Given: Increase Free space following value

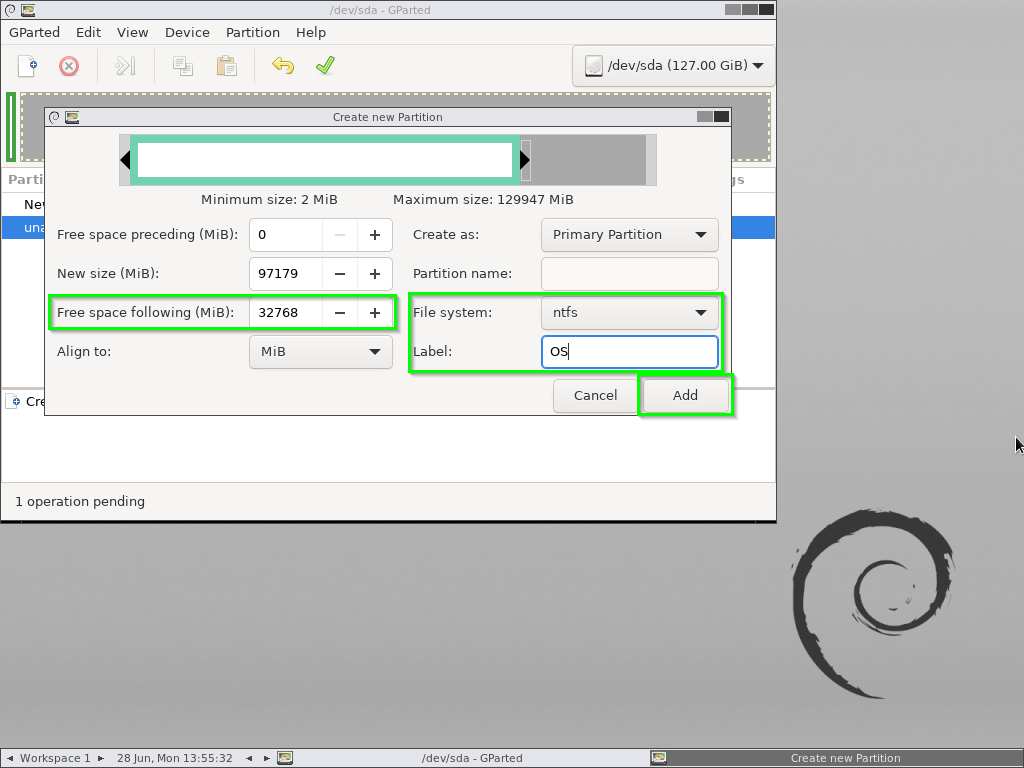Looking at the screenshot, I should [375, 313].
